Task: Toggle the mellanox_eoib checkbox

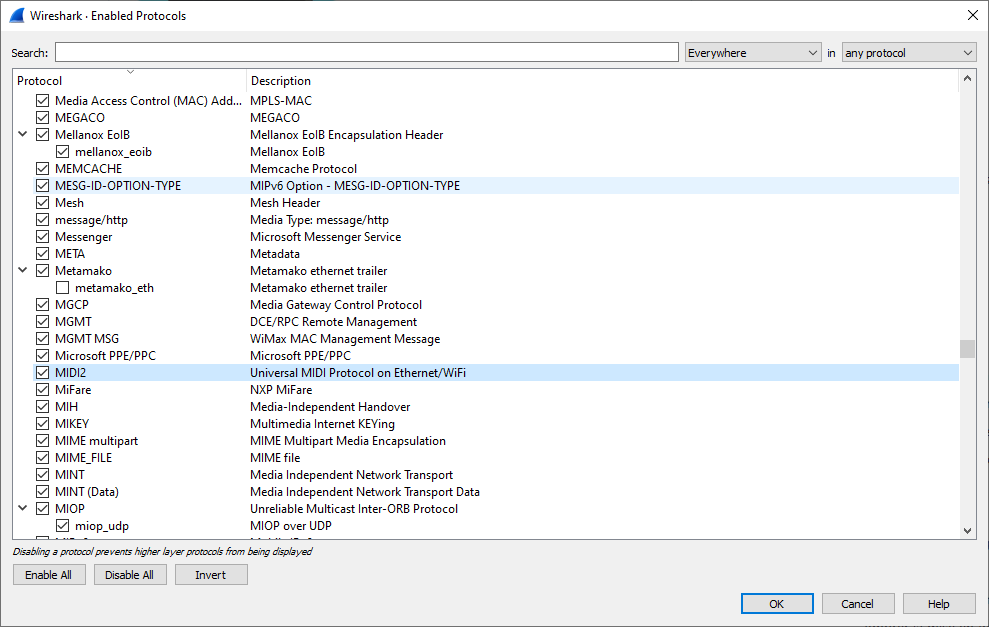Action: [x=62, y=152]
